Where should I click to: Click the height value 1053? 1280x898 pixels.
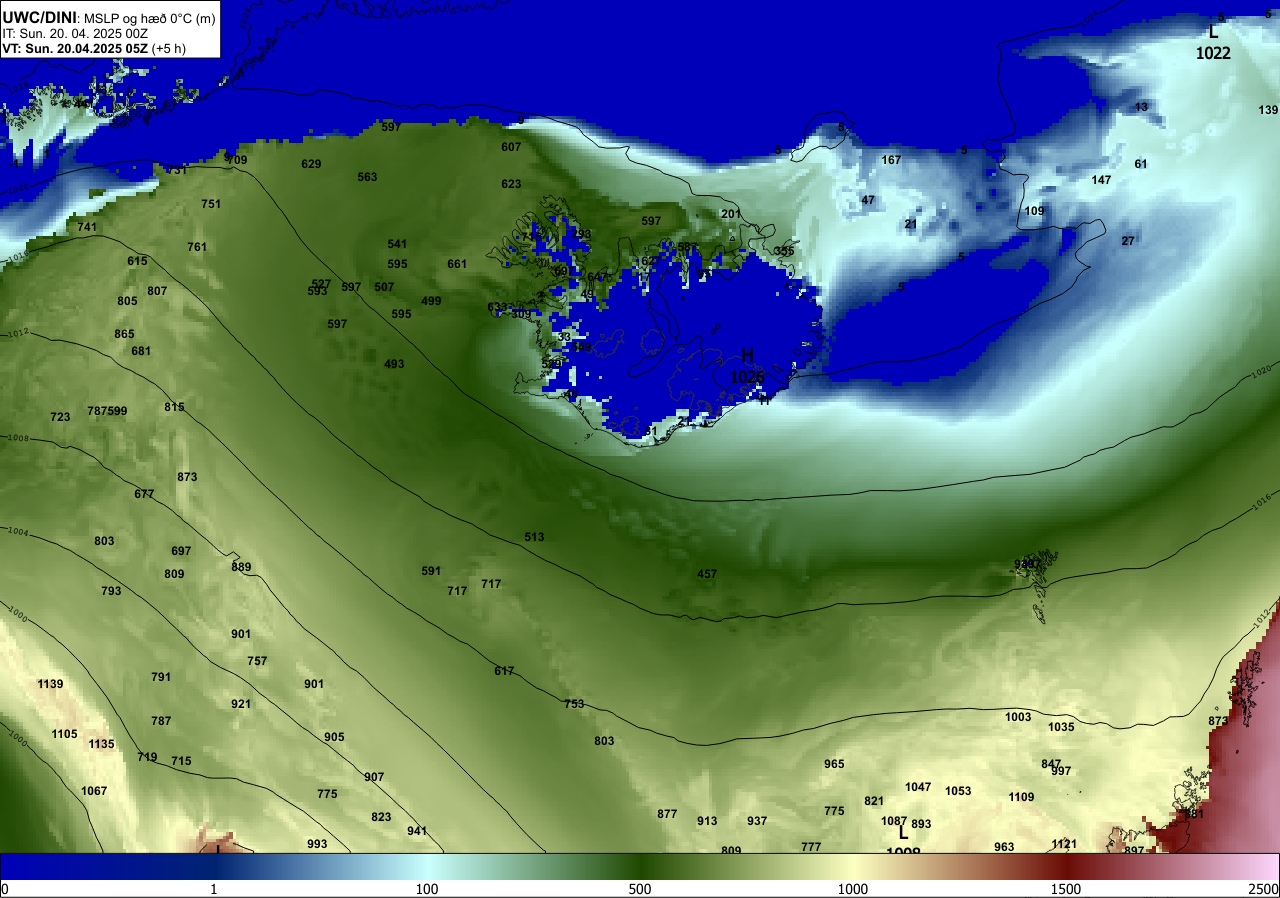coord(958,791)
